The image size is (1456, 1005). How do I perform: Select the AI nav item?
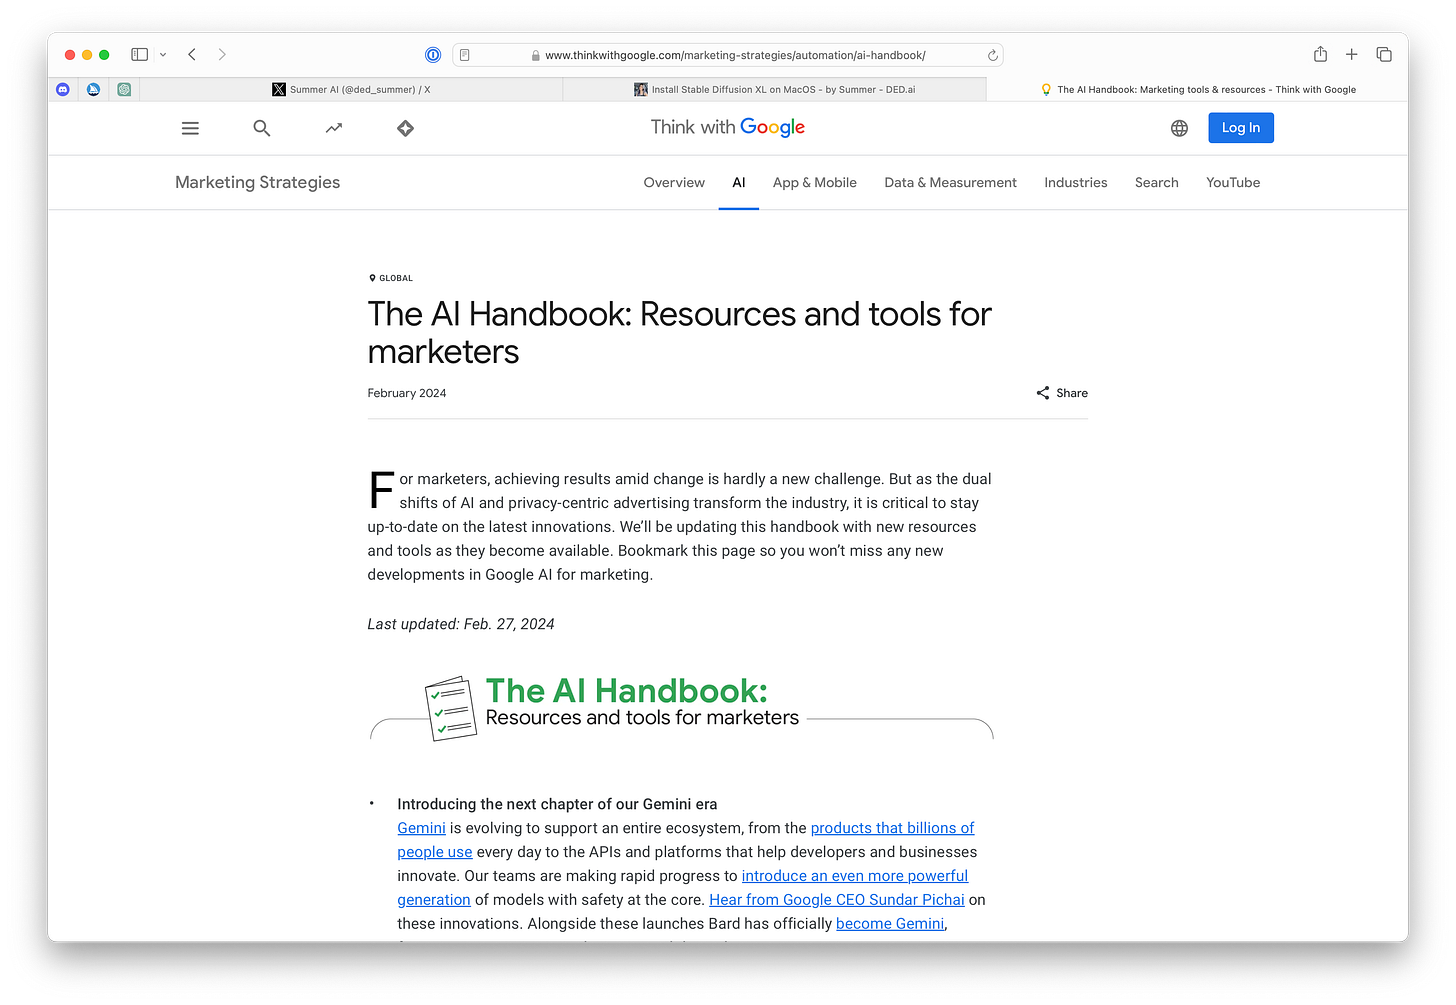click(x=739, y=182)
